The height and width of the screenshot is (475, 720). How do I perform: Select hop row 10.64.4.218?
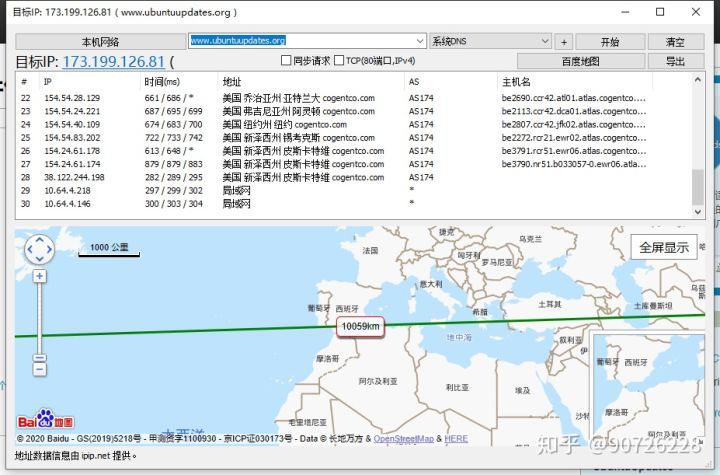point(354,190)
